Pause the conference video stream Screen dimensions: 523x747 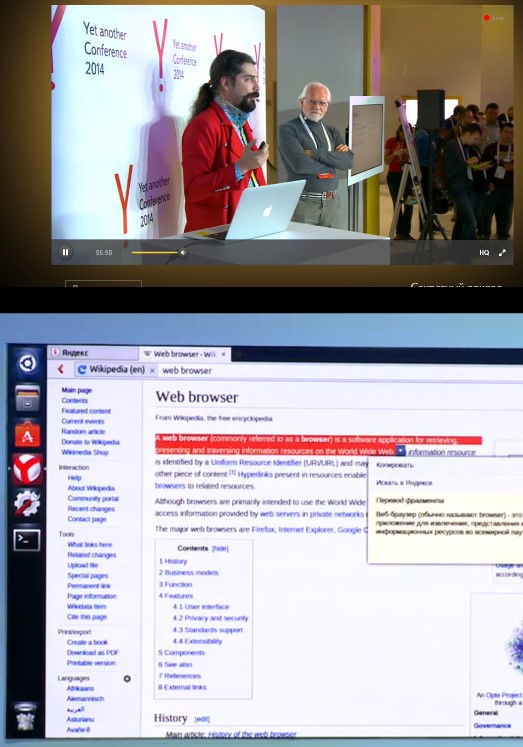(65, 252)
